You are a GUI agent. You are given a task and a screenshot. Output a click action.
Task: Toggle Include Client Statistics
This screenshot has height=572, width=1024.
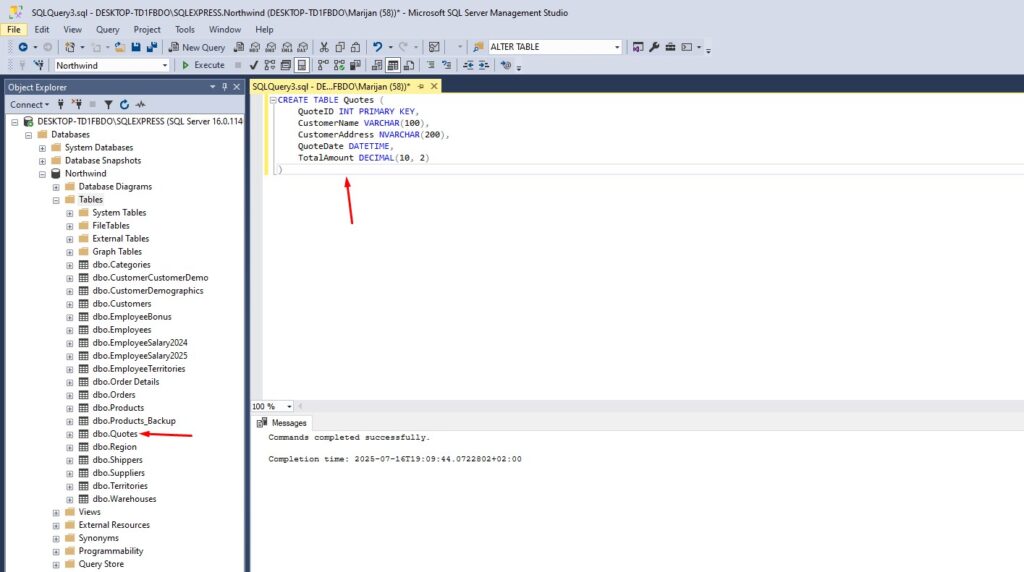pos(355,65)
